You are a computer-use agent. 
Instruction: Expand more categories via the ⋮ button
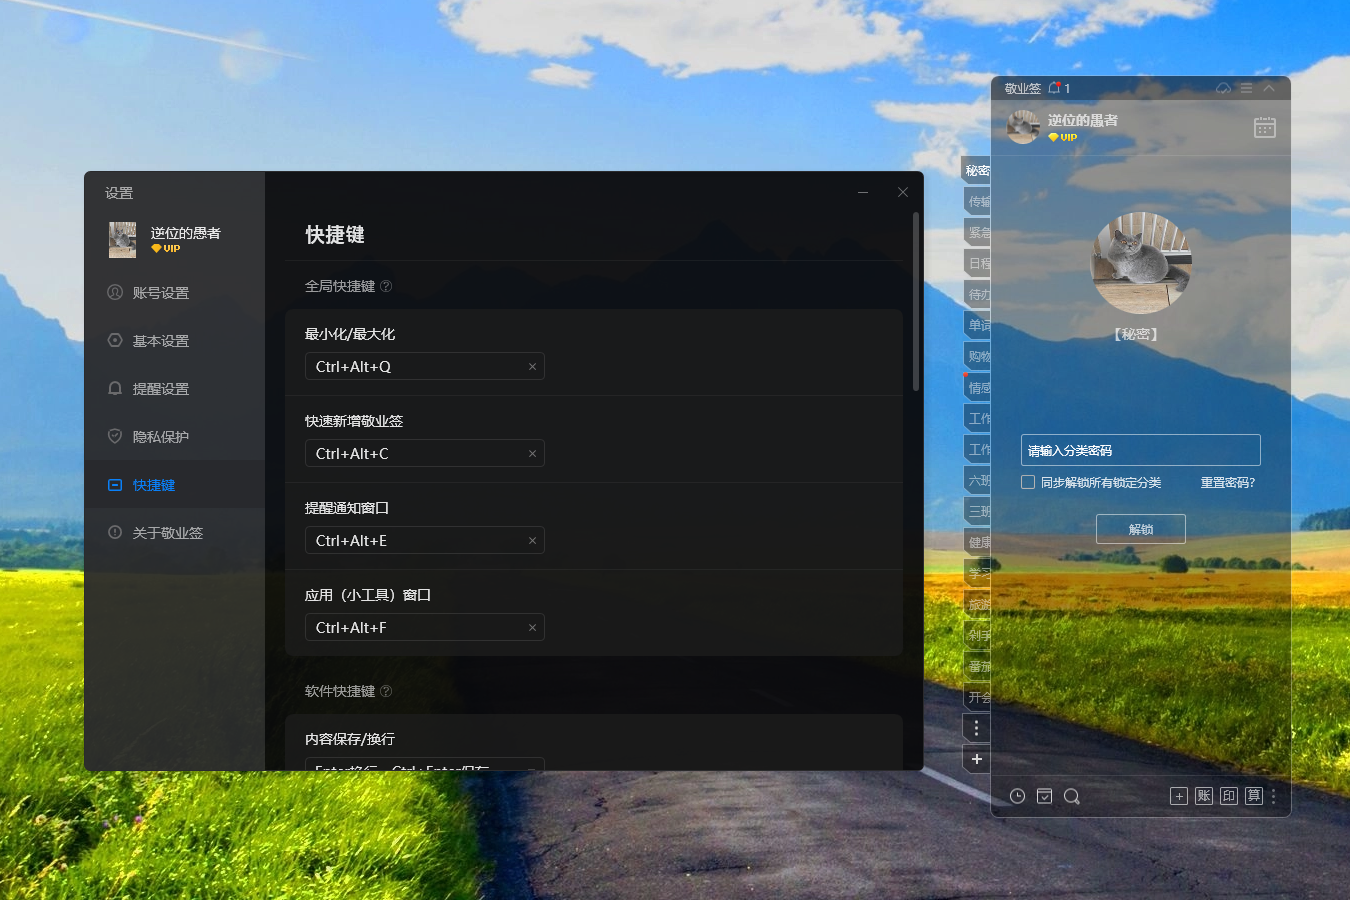(x=976, y=728)
